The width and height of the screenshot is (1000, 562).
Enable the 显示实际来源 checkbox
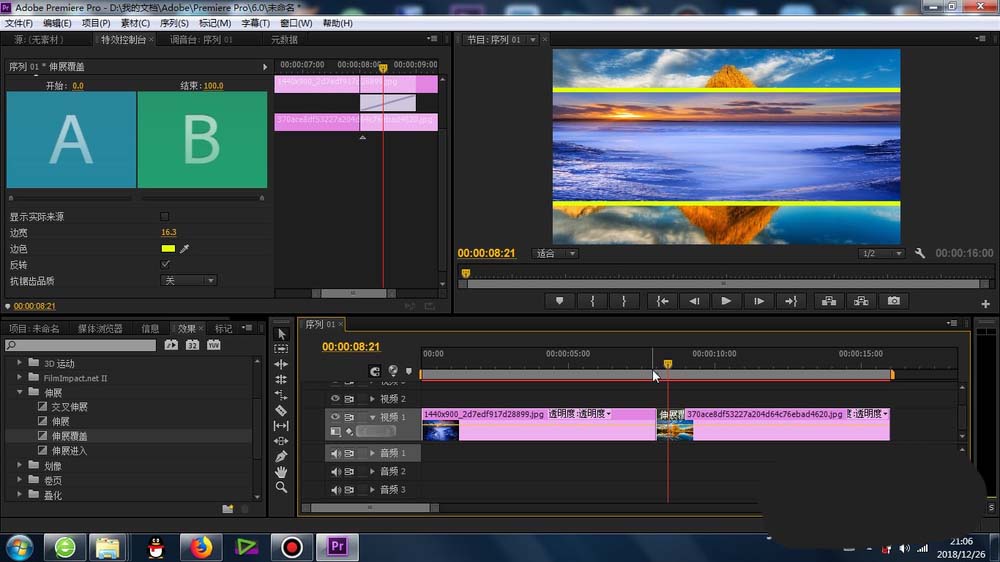click(x=165, y=216)
